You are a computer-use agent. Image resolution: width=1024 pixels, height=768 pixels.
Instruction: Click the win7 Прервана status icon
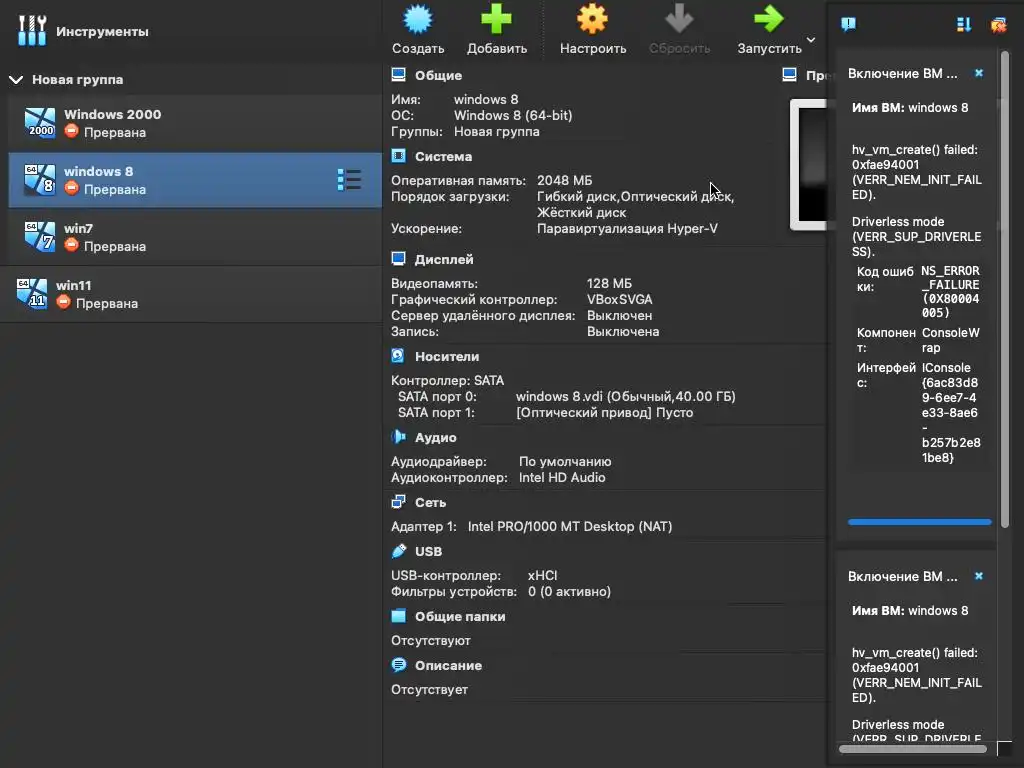(72, 245)
